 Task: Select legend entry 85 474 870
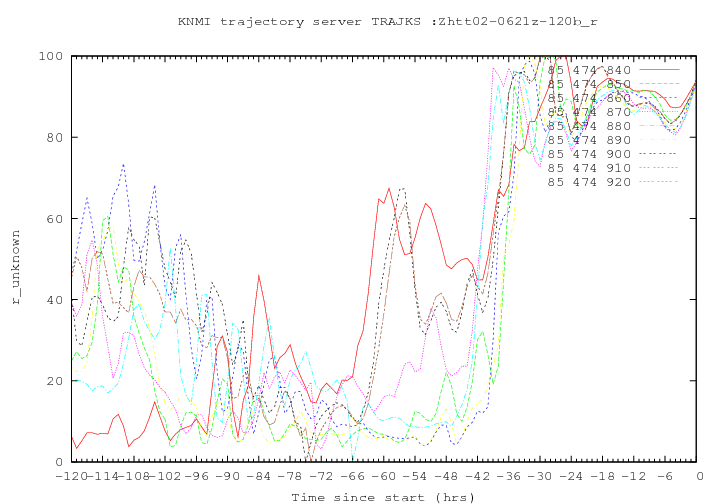click(x=589, y=113)
